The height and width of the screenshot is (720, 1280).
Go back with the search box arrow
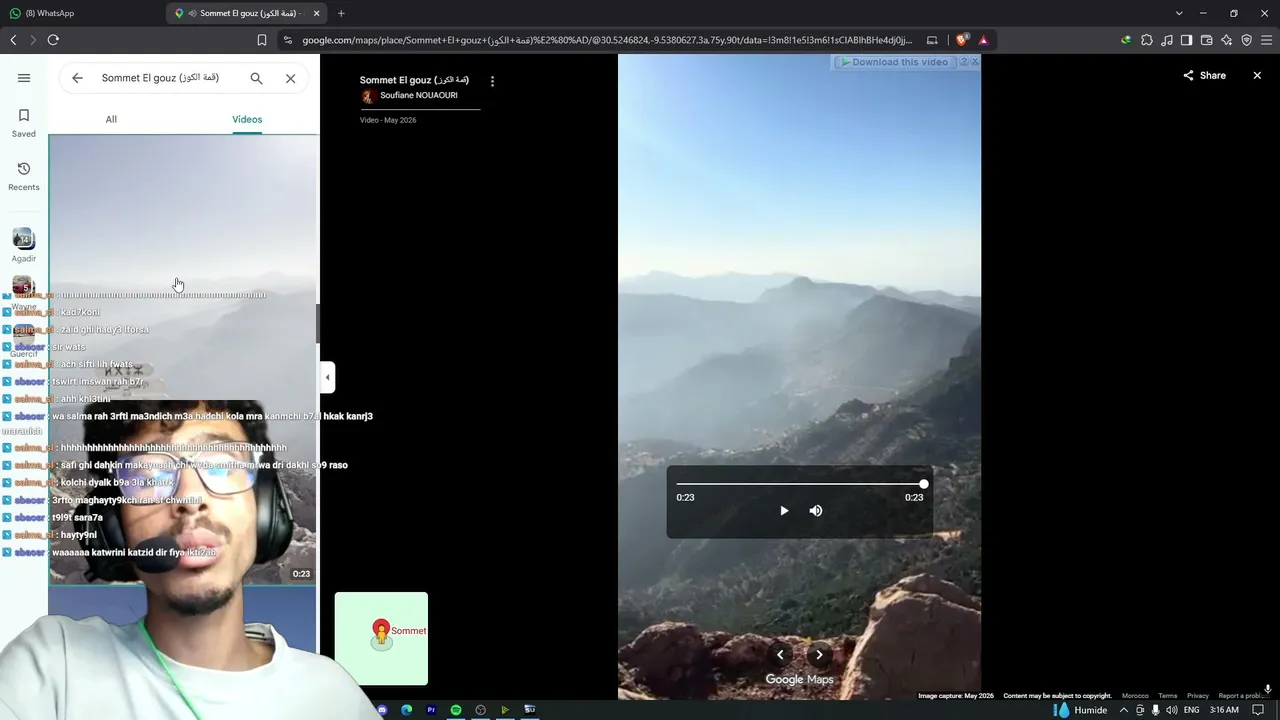77,78
